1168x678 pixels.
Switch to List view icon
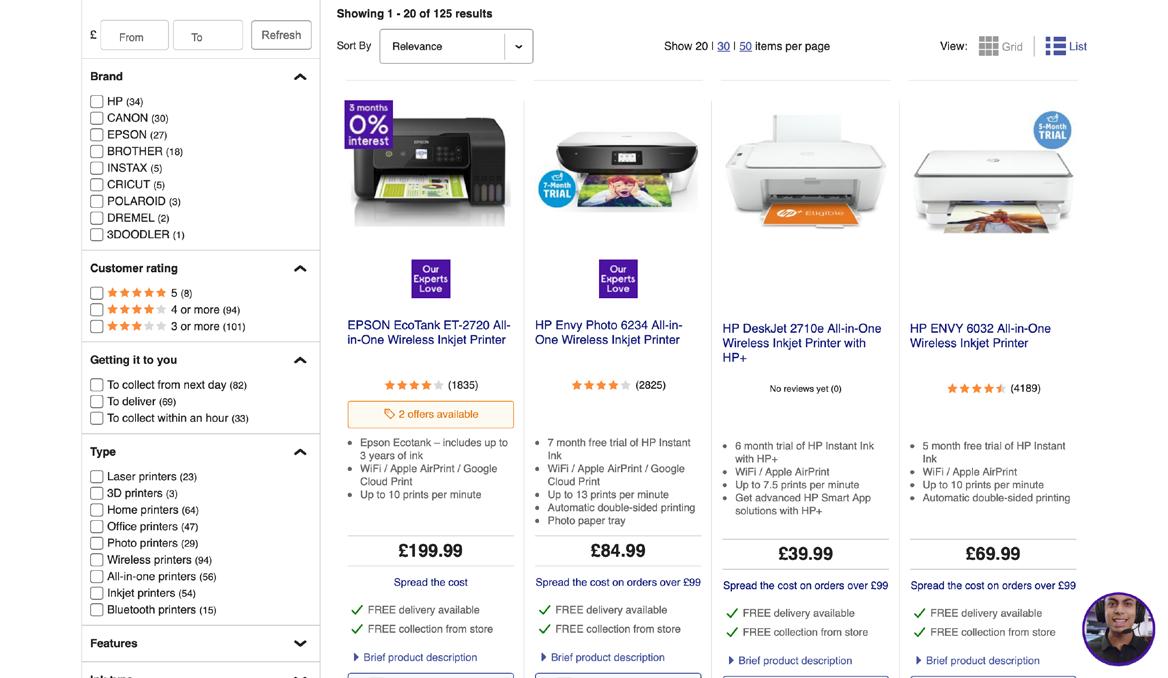(x=1056, y=46)
